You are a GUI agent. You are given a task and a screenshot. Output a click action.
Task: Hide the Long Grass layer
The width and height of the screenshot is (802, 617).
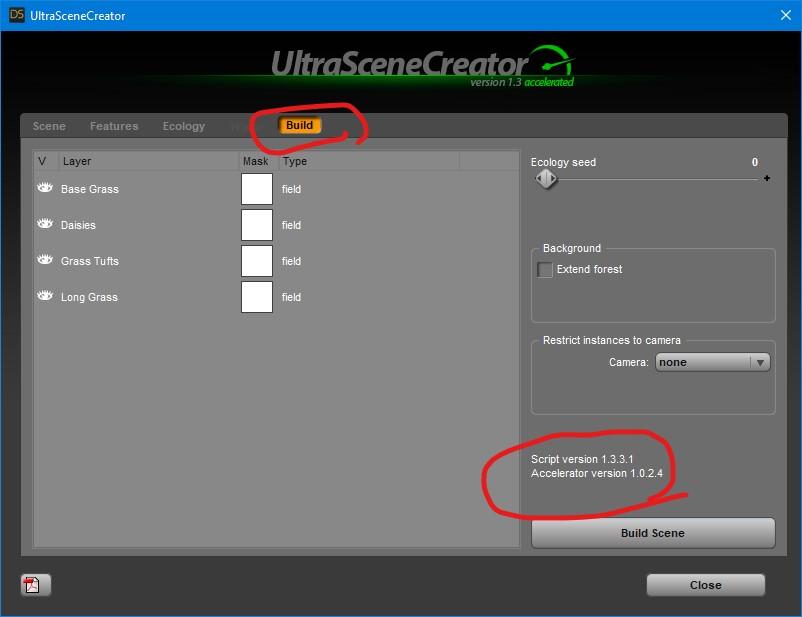pyautogui.click(x=45, y=296)
